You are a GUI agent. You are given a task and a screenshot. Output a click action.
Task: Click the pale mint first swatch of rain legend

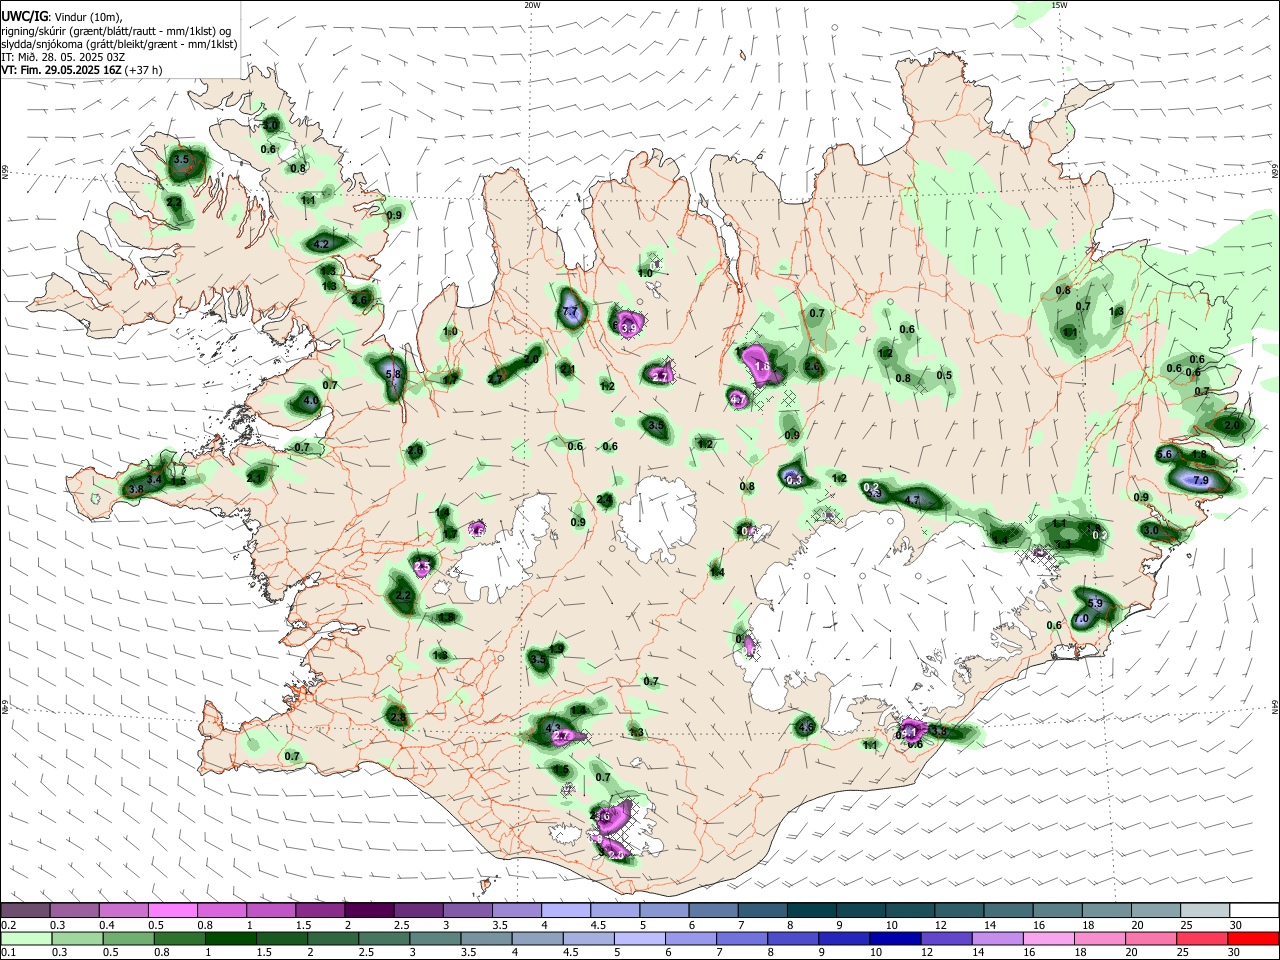27,938
